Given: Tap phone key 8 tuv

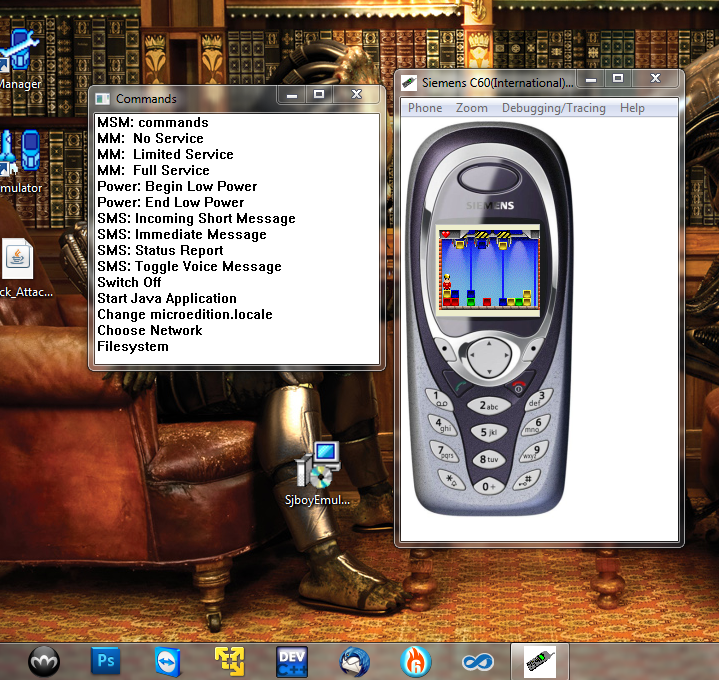Looking at the screenshot, I should (489, 459).
